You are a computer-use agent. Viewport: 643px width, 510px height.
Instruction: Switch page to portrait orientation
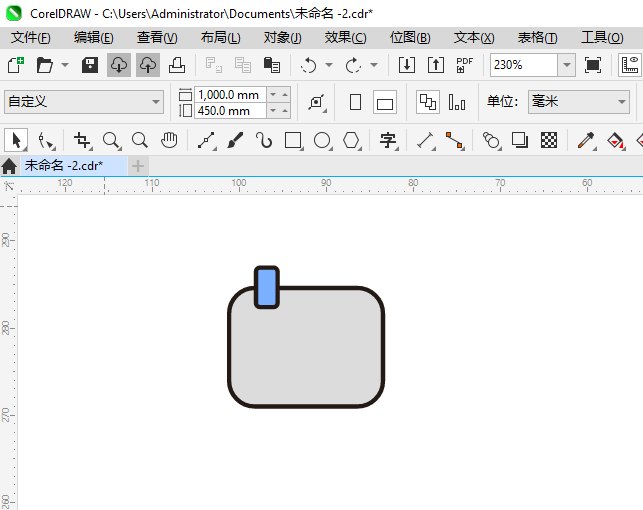355,102
